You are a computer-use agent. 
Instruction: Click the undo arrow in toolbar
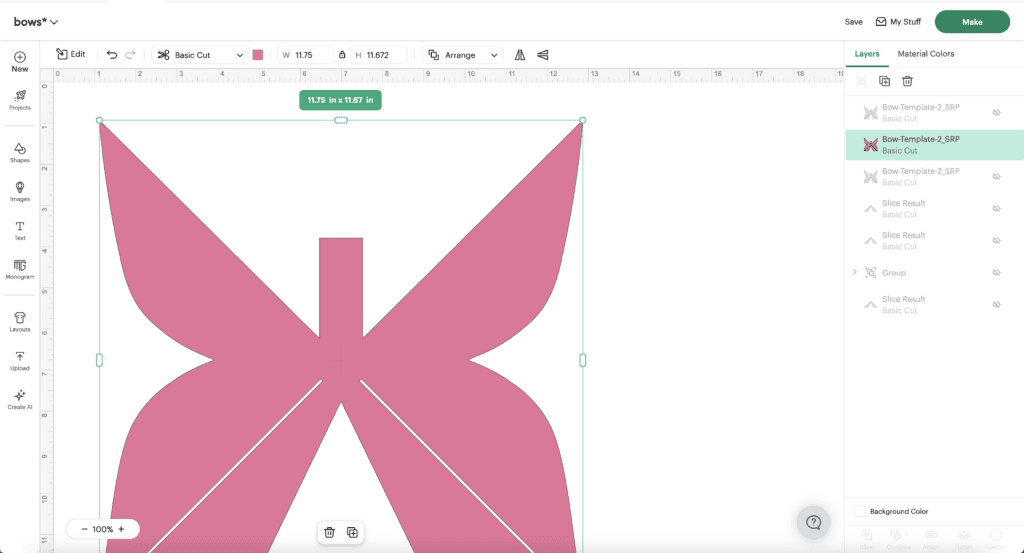112,55
